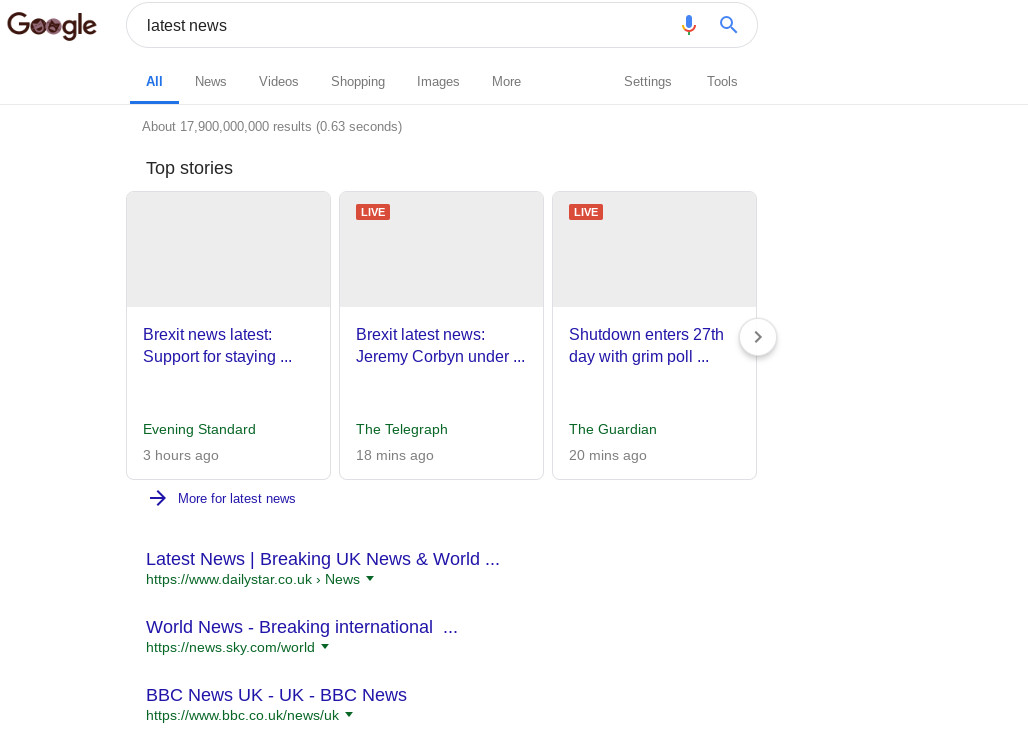Open the More search menu

506,82
